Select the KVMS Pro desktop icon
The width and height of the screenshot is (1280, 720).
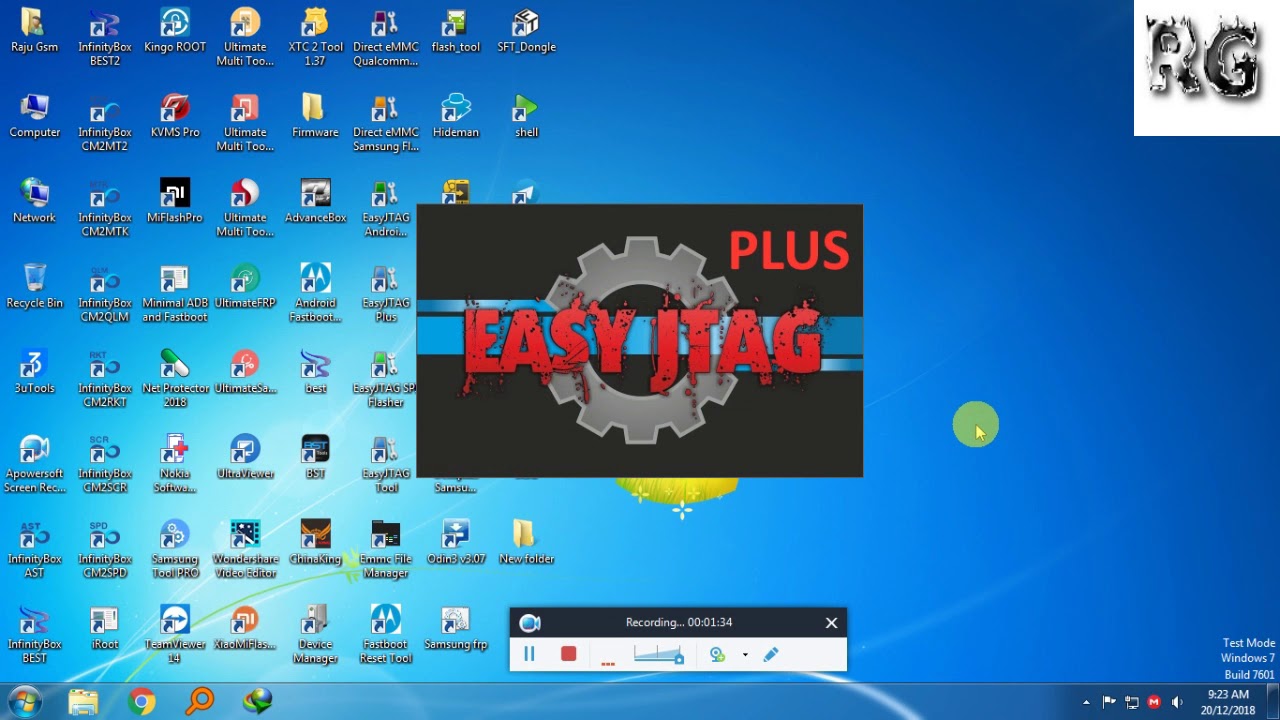[x=175, y=116]
